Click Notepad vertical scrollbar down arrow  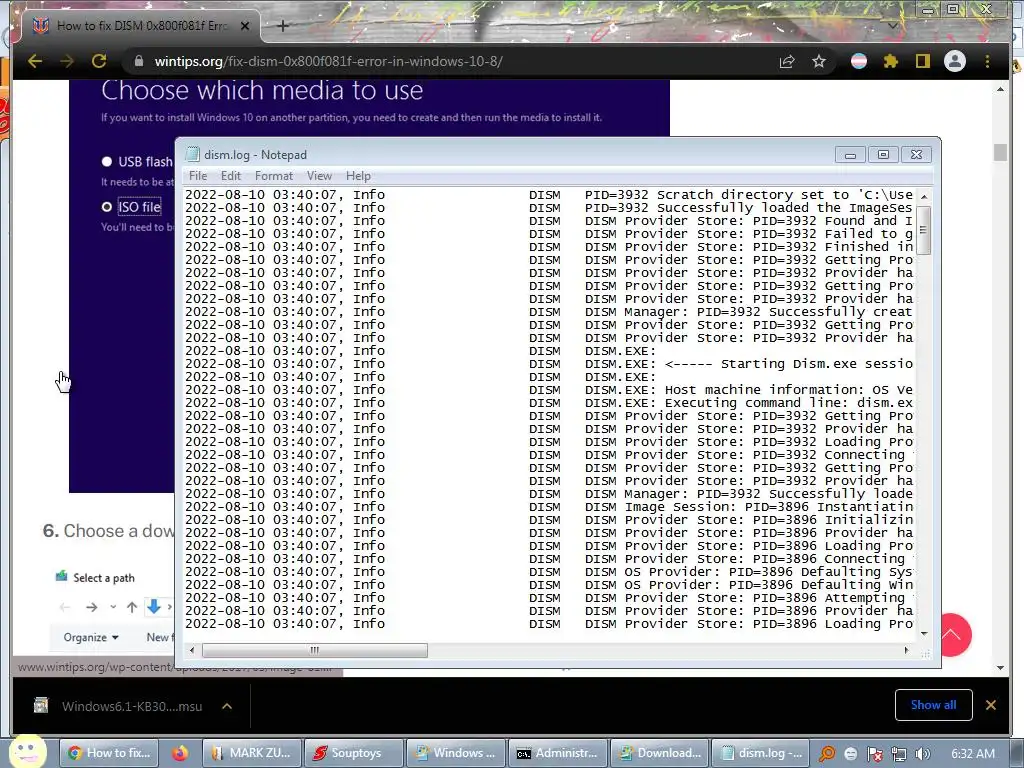click(923, 633)
